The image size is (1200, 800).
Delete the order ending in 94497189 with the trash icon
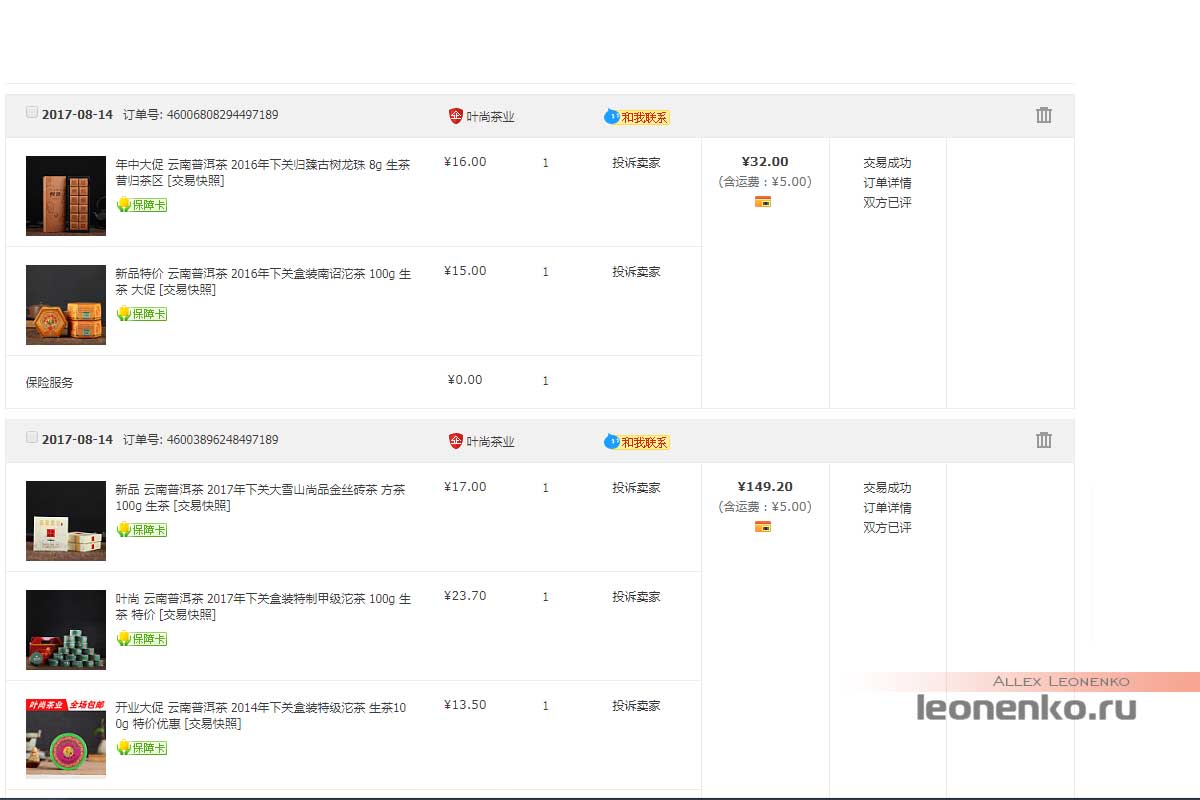1044,115
